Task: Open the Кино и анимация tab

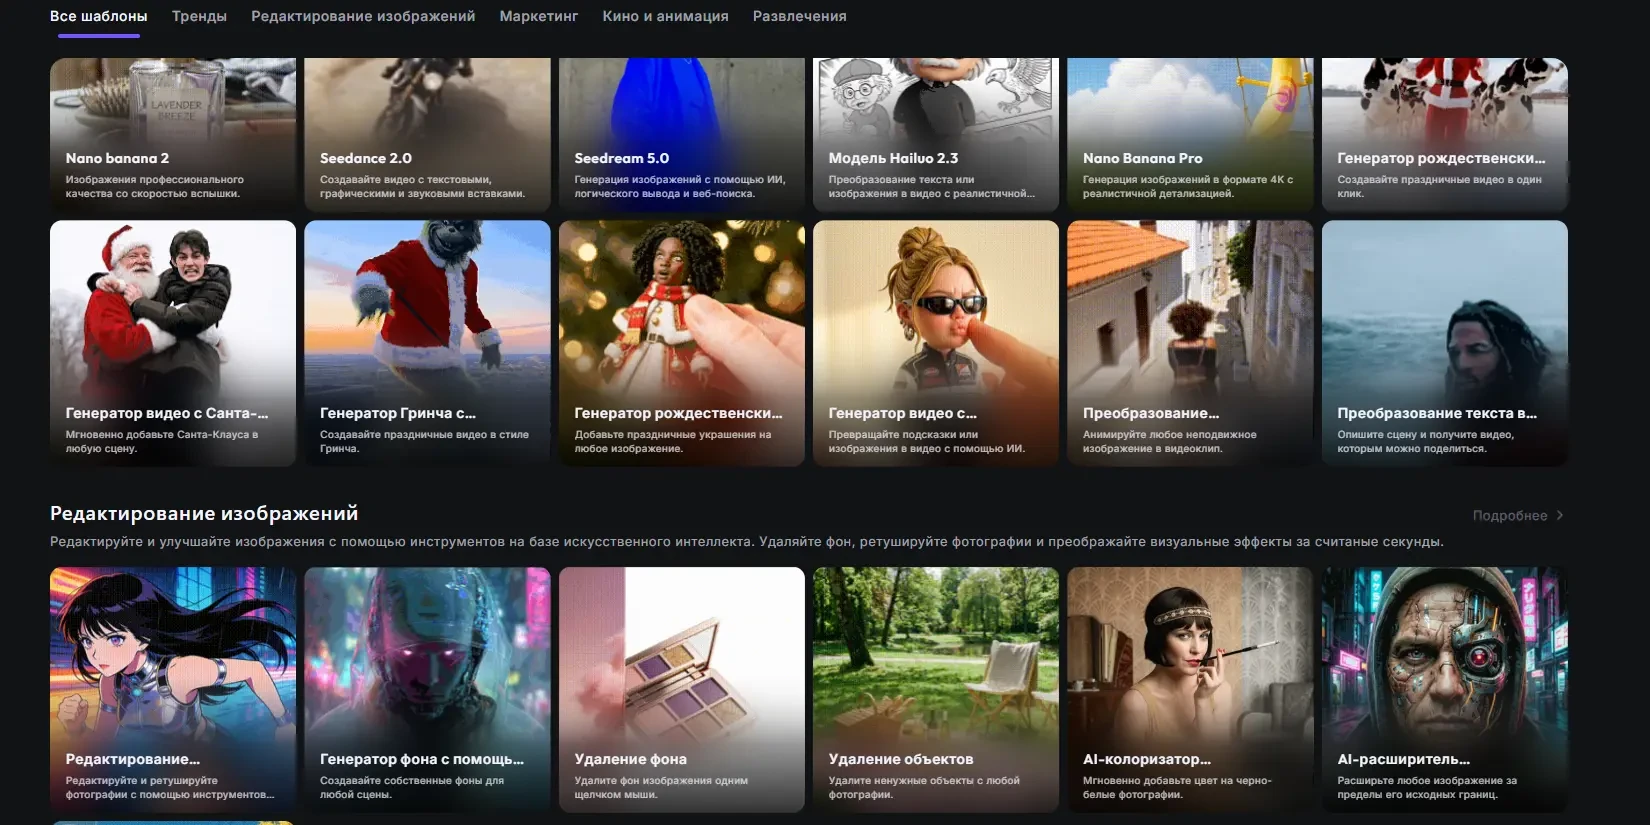Action: point(665,16)
